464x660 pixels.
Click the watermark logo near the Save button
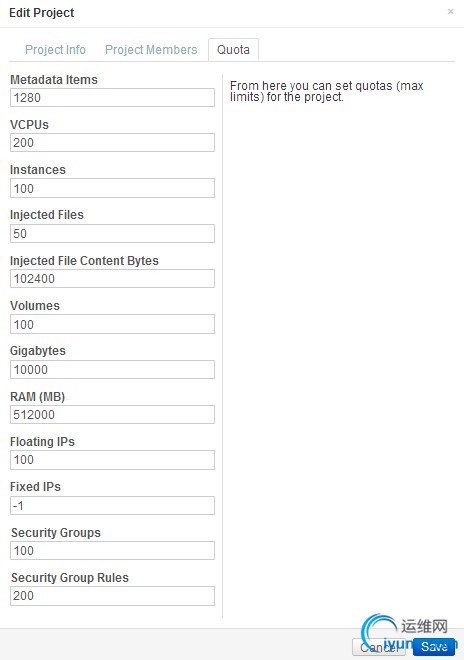(403, 631)
